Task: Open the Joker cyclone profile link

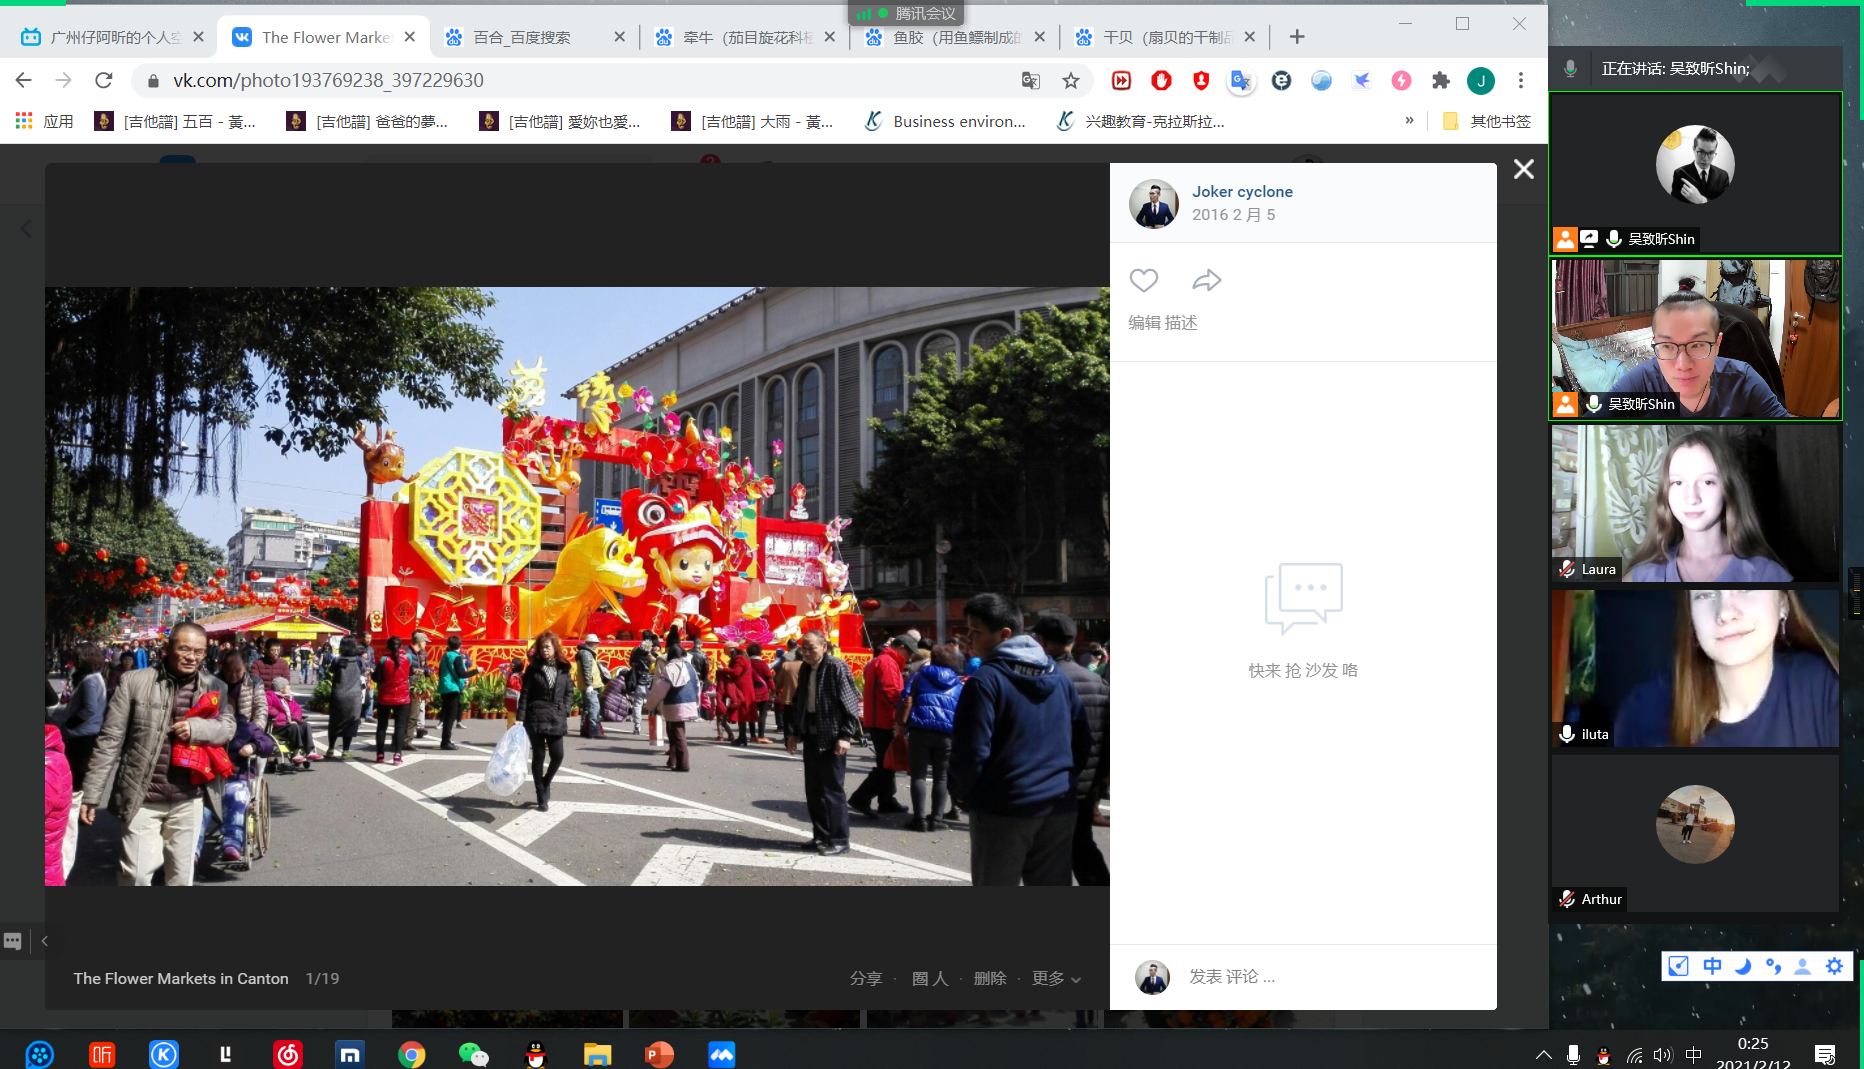Action: pos(1242,191)
